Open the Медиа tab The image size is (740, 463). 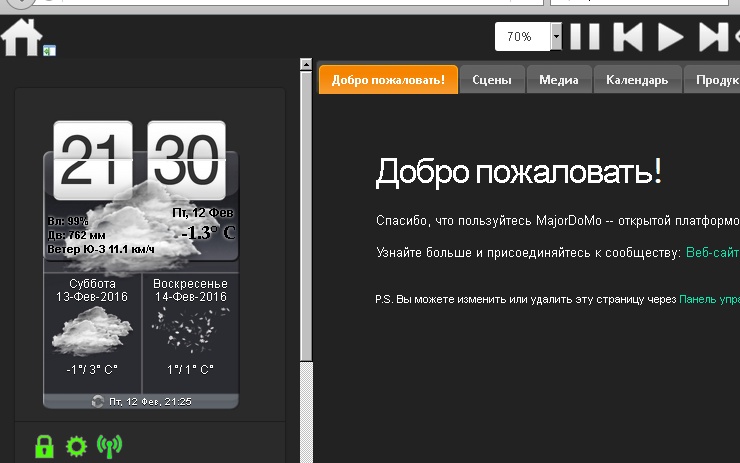559,80
